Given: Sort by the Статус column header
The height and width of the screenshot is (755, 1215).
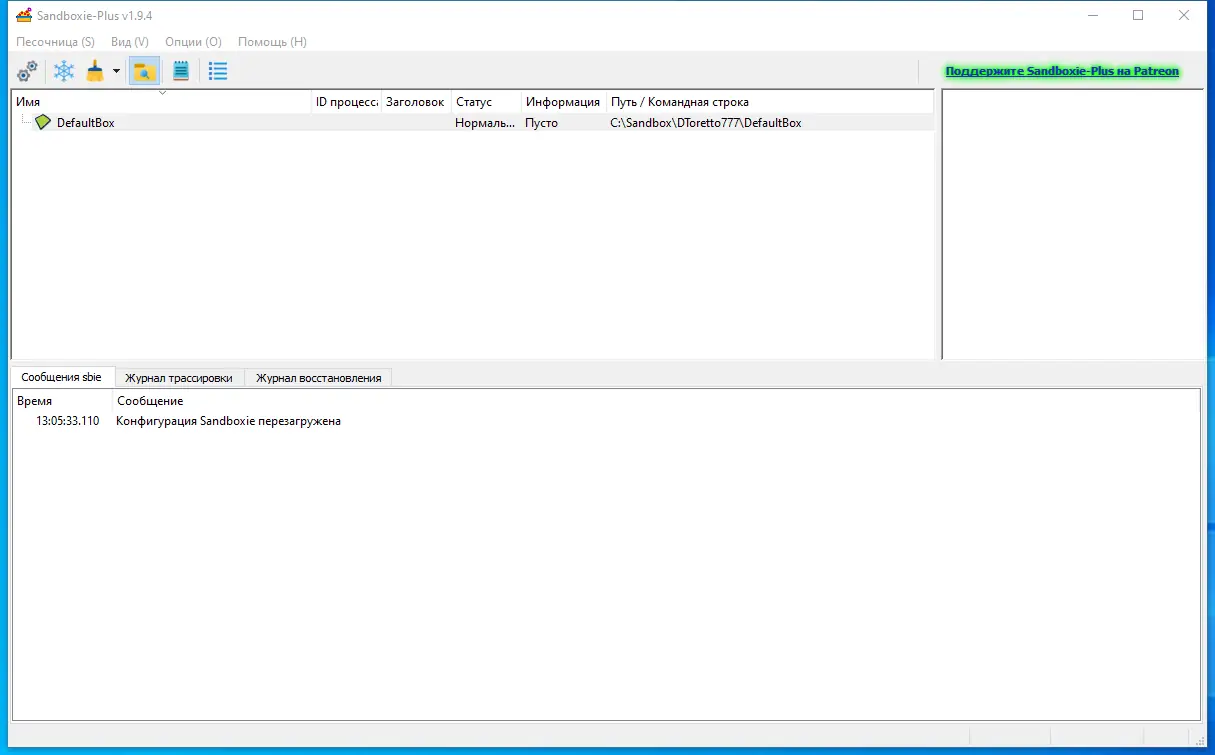Looking at the screenshot, I should (486, 102).
